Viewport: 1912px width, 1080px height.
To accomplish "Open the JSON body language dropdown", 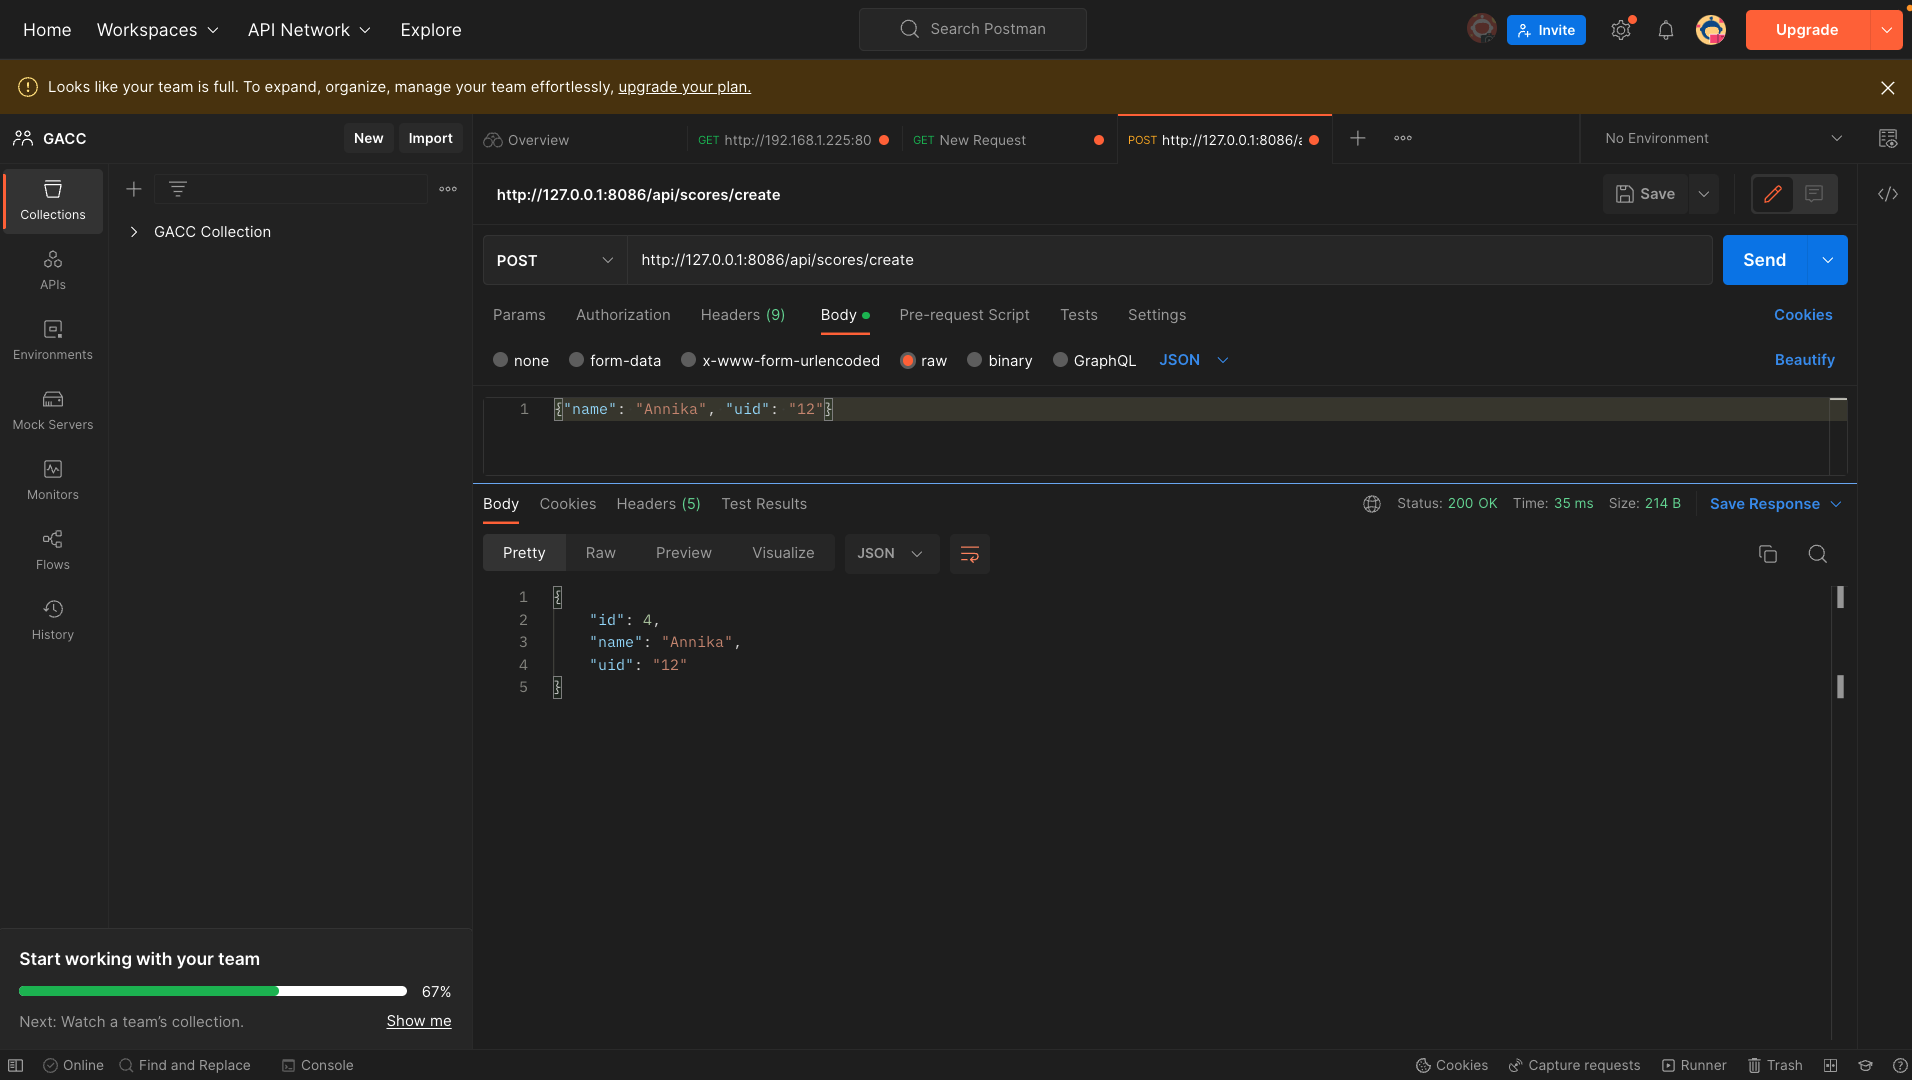I will 1192,360.
